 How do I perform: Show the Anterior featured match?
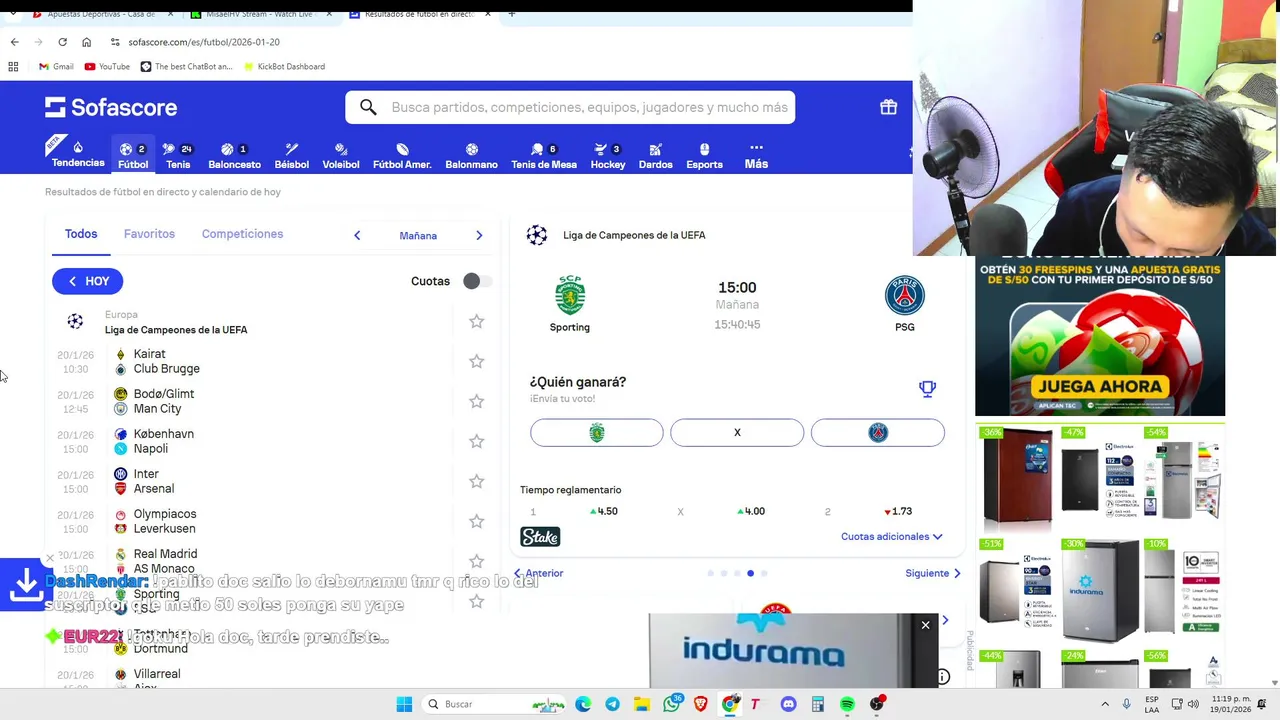coord(538,573)
